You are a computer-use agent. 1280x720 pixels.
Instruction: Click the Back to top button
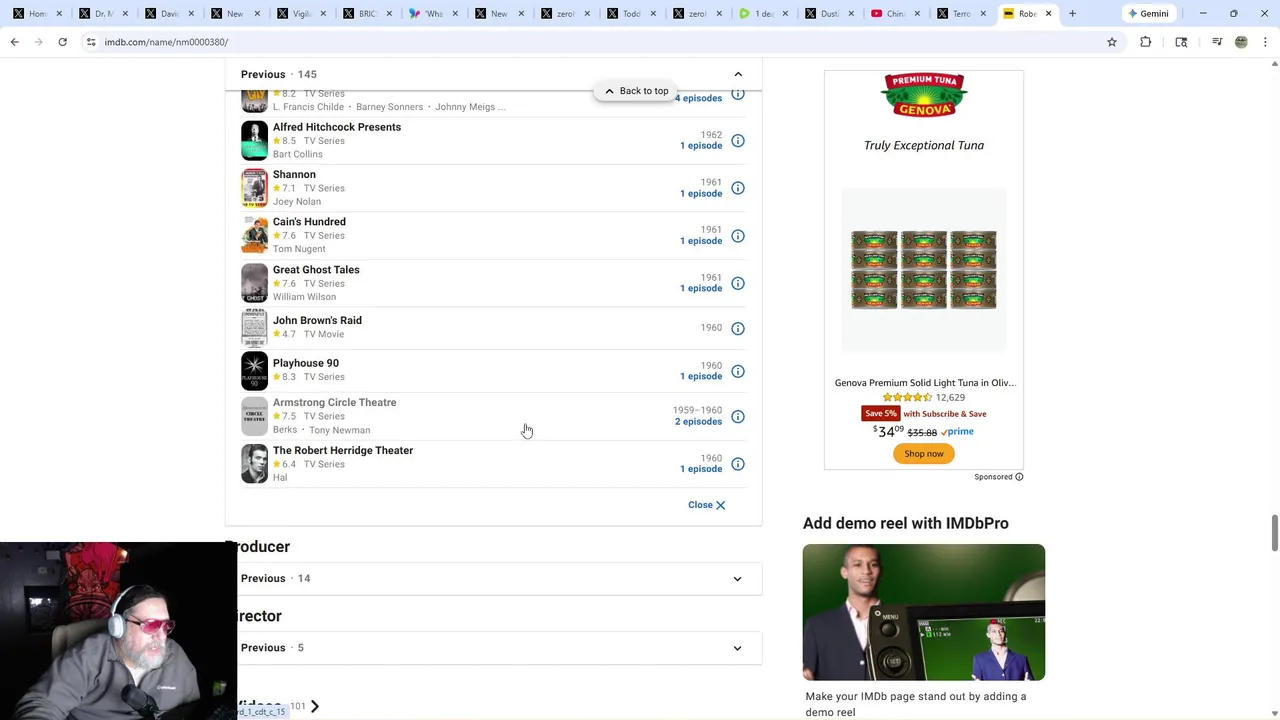pos(636,91)
